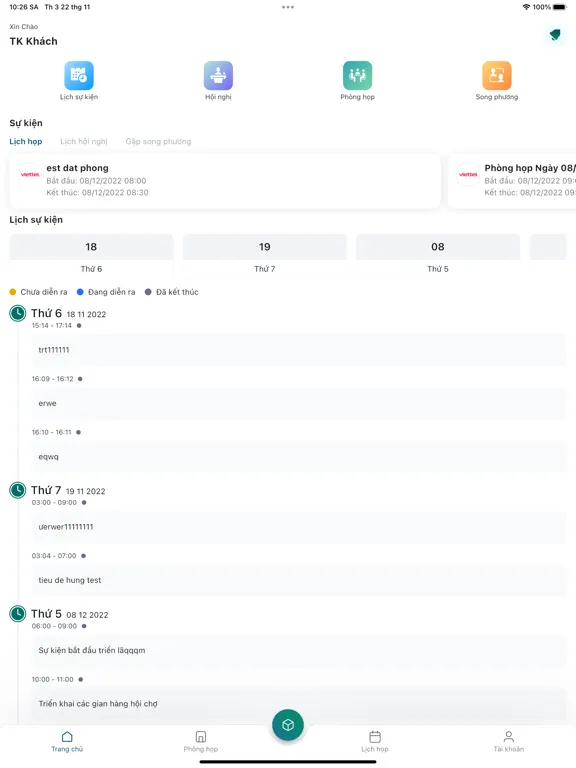Click the Viettel logo on 'est dat phong' card
This screenshot has height=768, width=576.
pyautogui.click(x=30, y=174)
